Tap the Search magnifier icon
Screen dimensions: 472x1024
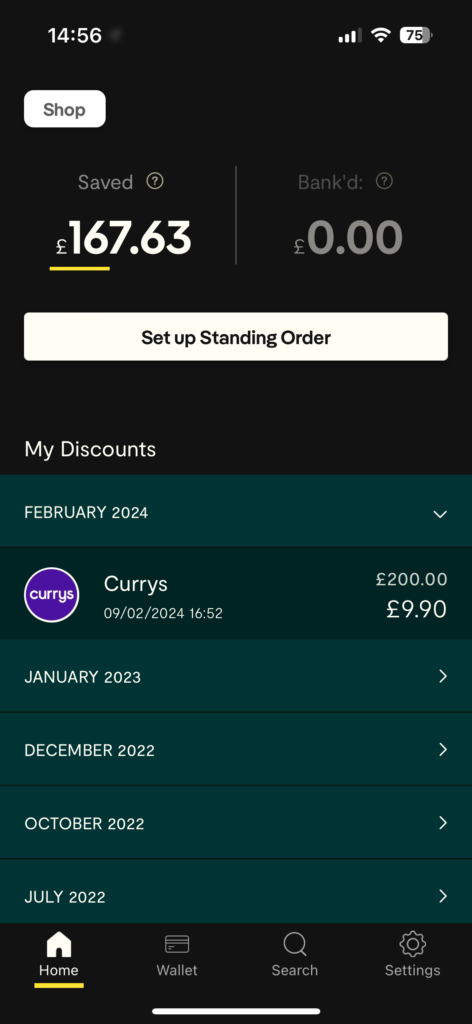[295, 944]
